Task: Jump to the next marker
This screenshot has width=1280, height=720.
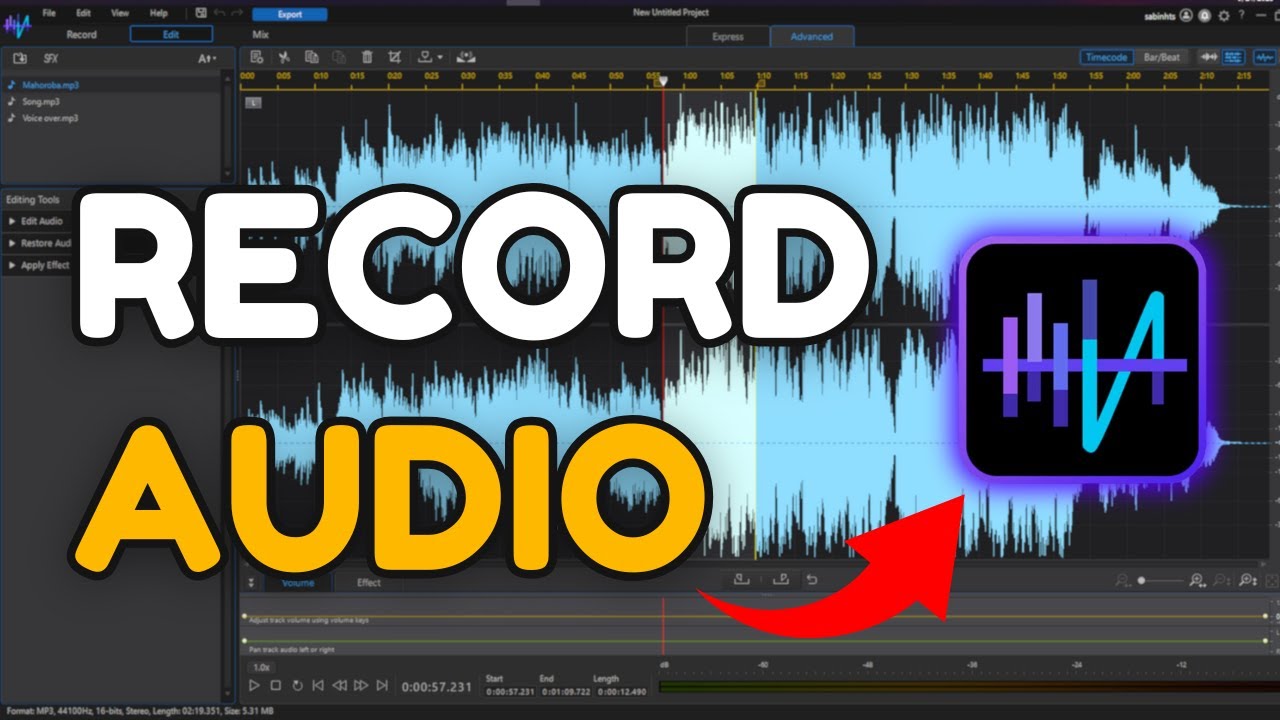Action: 382,685
